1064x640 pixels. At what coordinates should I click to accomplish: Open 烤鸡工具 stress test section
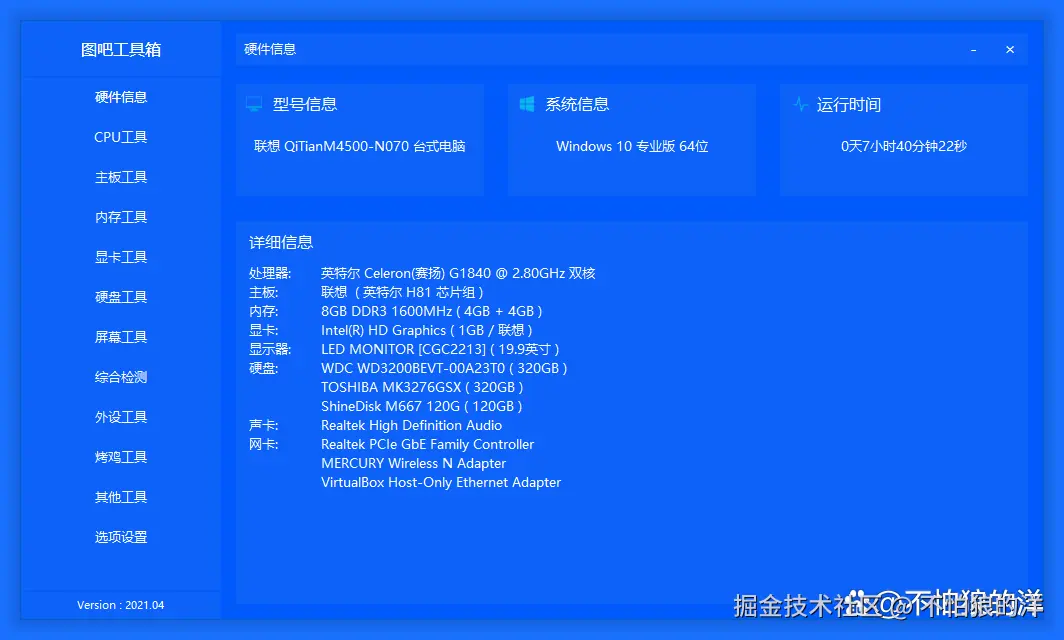pos(121,457)
